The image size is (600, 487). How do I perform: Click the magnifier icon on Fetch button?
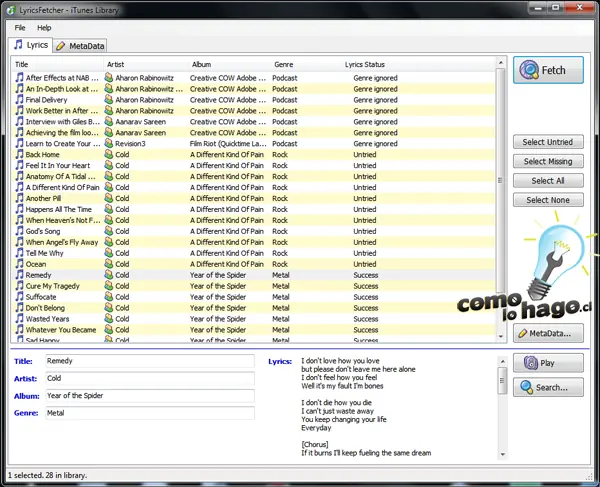tap(529, 70)
